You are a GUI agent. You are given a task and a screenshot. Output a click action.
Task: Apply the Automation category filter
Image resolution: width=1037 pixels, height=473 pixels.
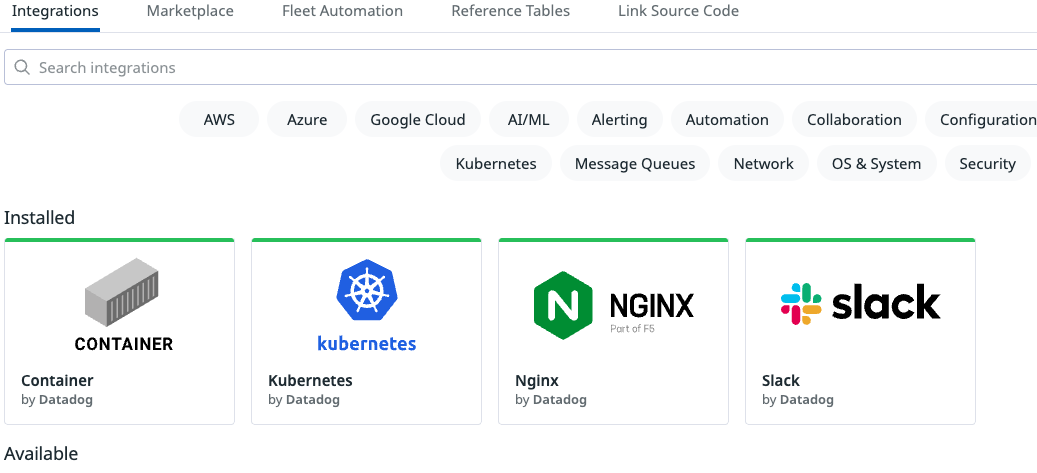pos(727,120)
